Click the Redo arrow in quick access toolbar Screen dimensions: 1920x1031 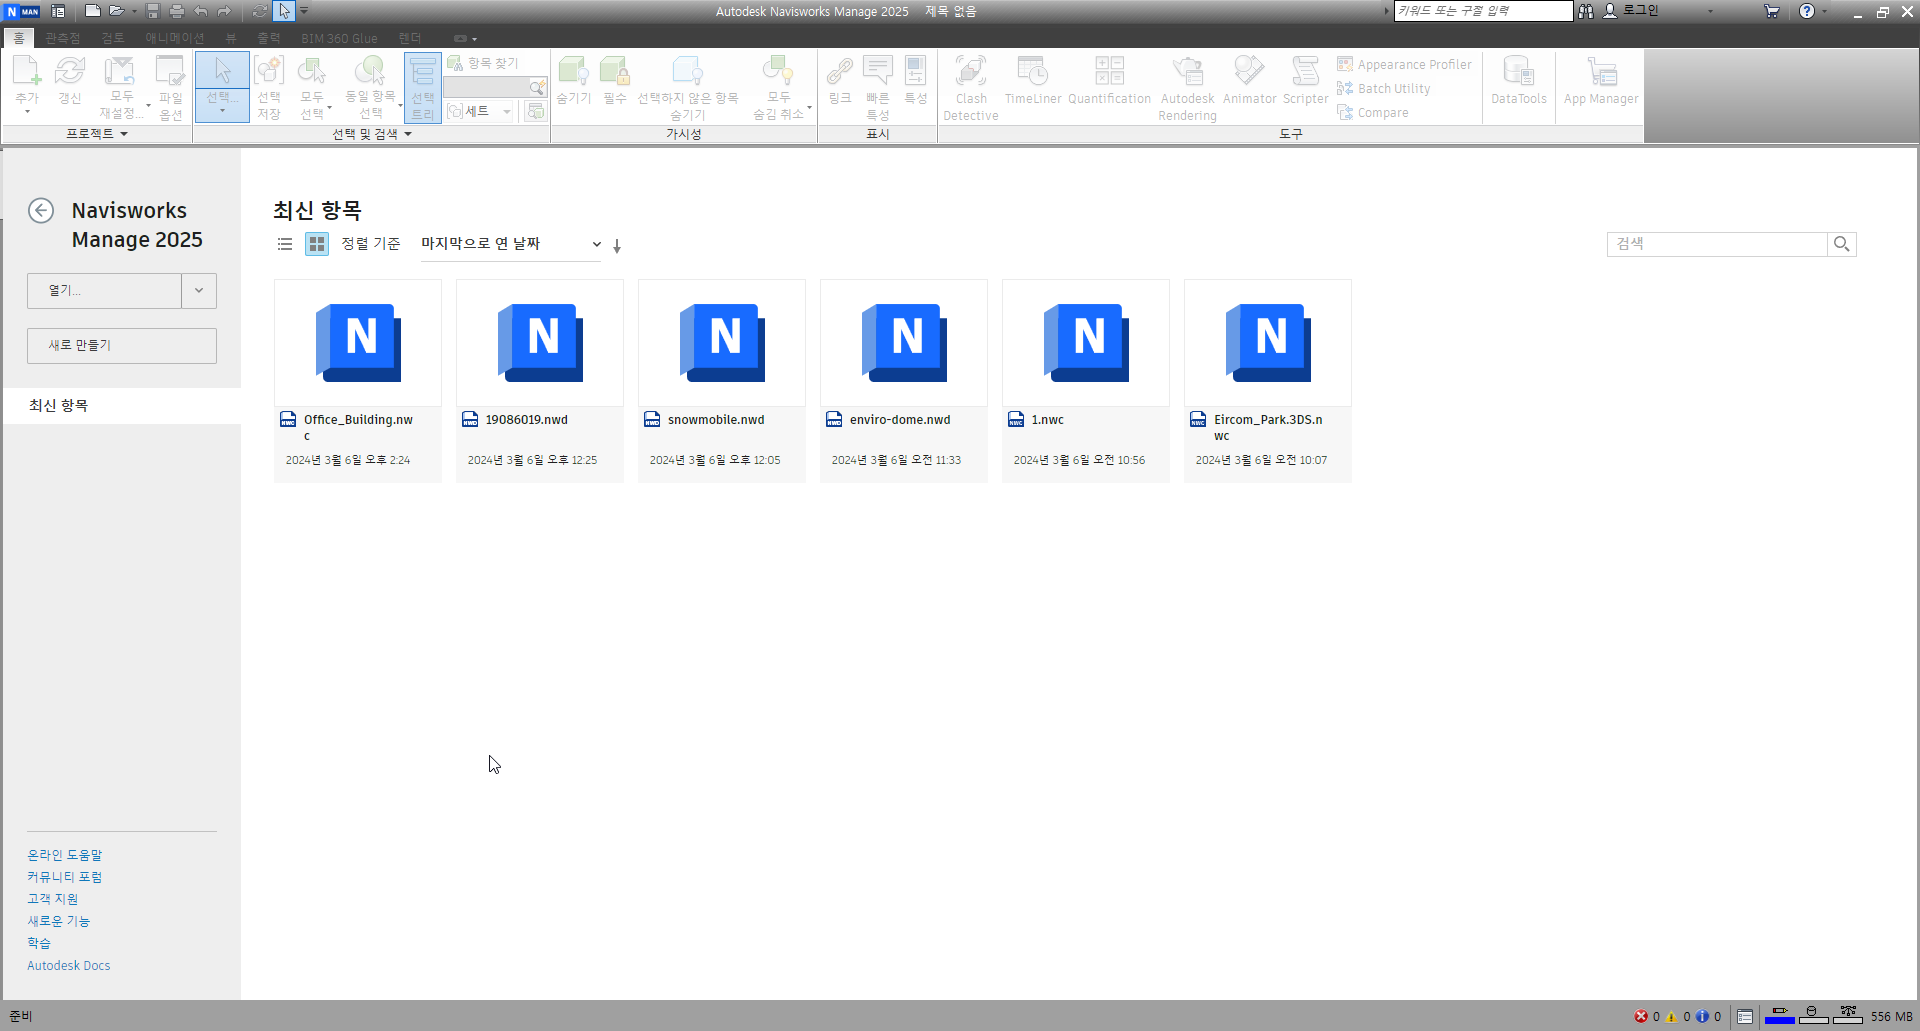(224, 11)
